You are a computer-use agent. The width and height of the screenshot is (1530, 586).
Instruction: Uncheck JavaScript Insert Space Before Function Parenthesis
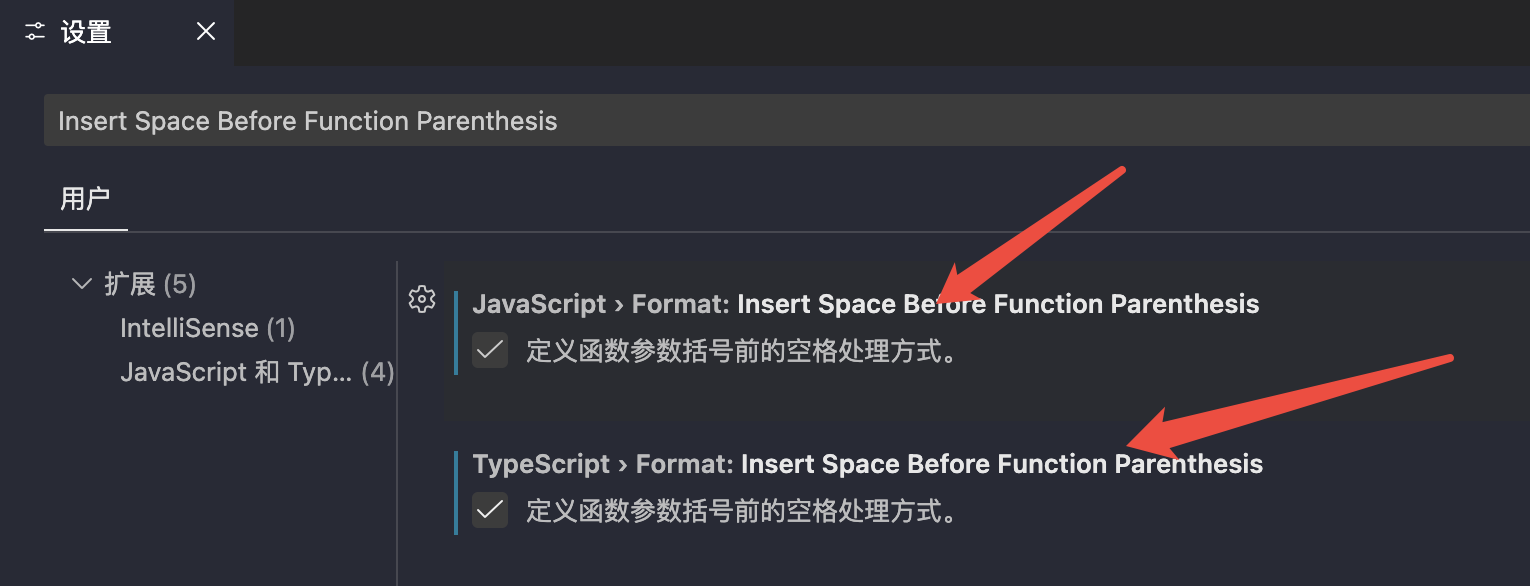coord(490,351)
